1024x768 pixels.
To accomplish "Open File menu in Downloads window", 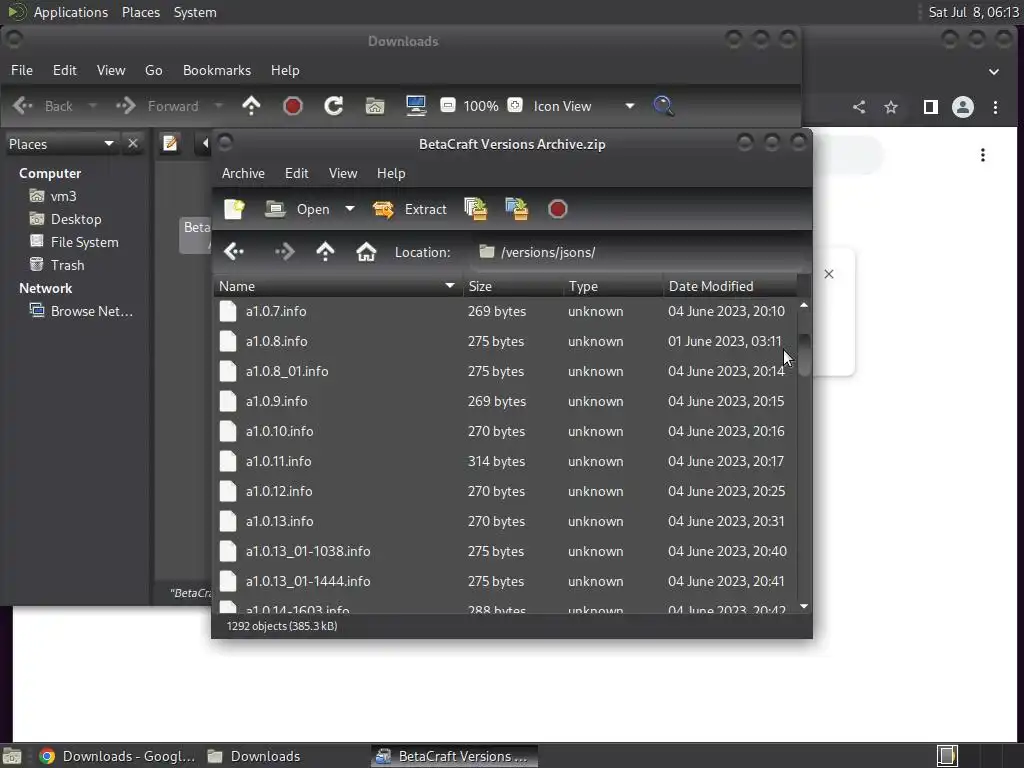I will (x=22, y=71).
